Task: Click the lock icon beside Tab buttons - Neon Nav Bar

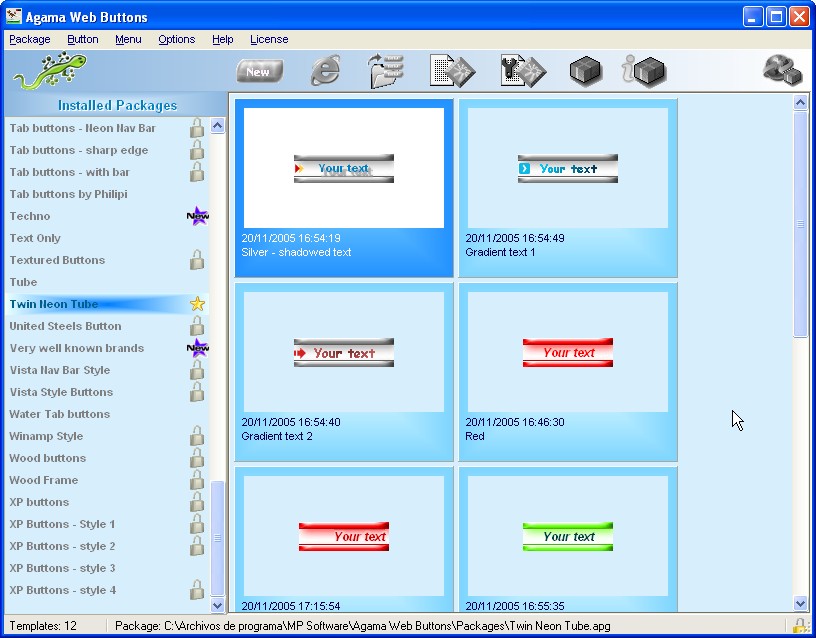Action: (x=197, y=128)
